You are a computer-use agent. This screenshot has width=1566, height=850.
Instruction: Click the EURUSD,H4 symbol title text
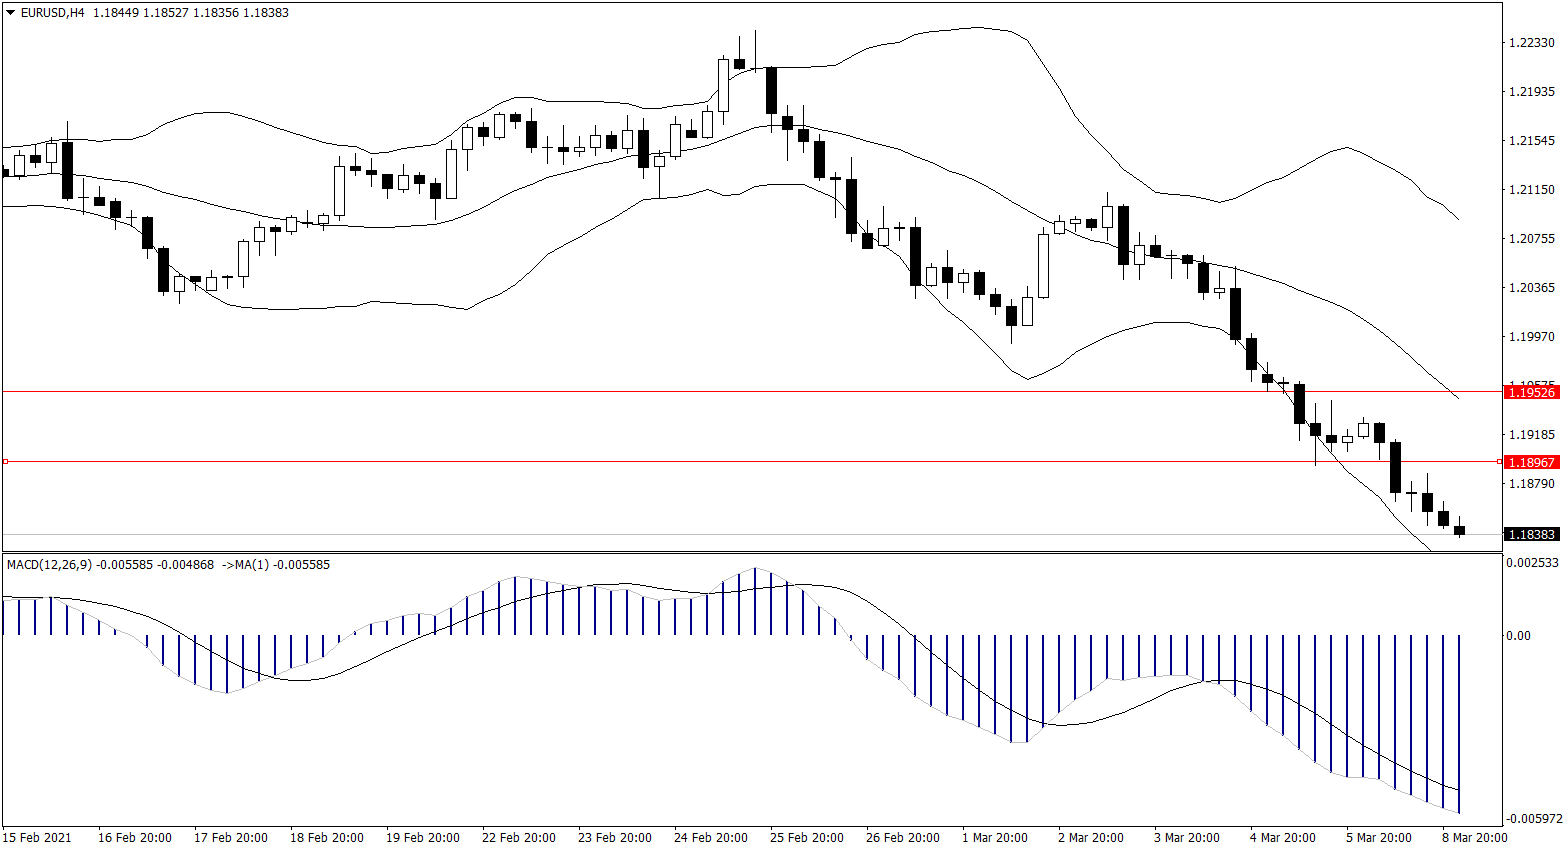point(52,13)
